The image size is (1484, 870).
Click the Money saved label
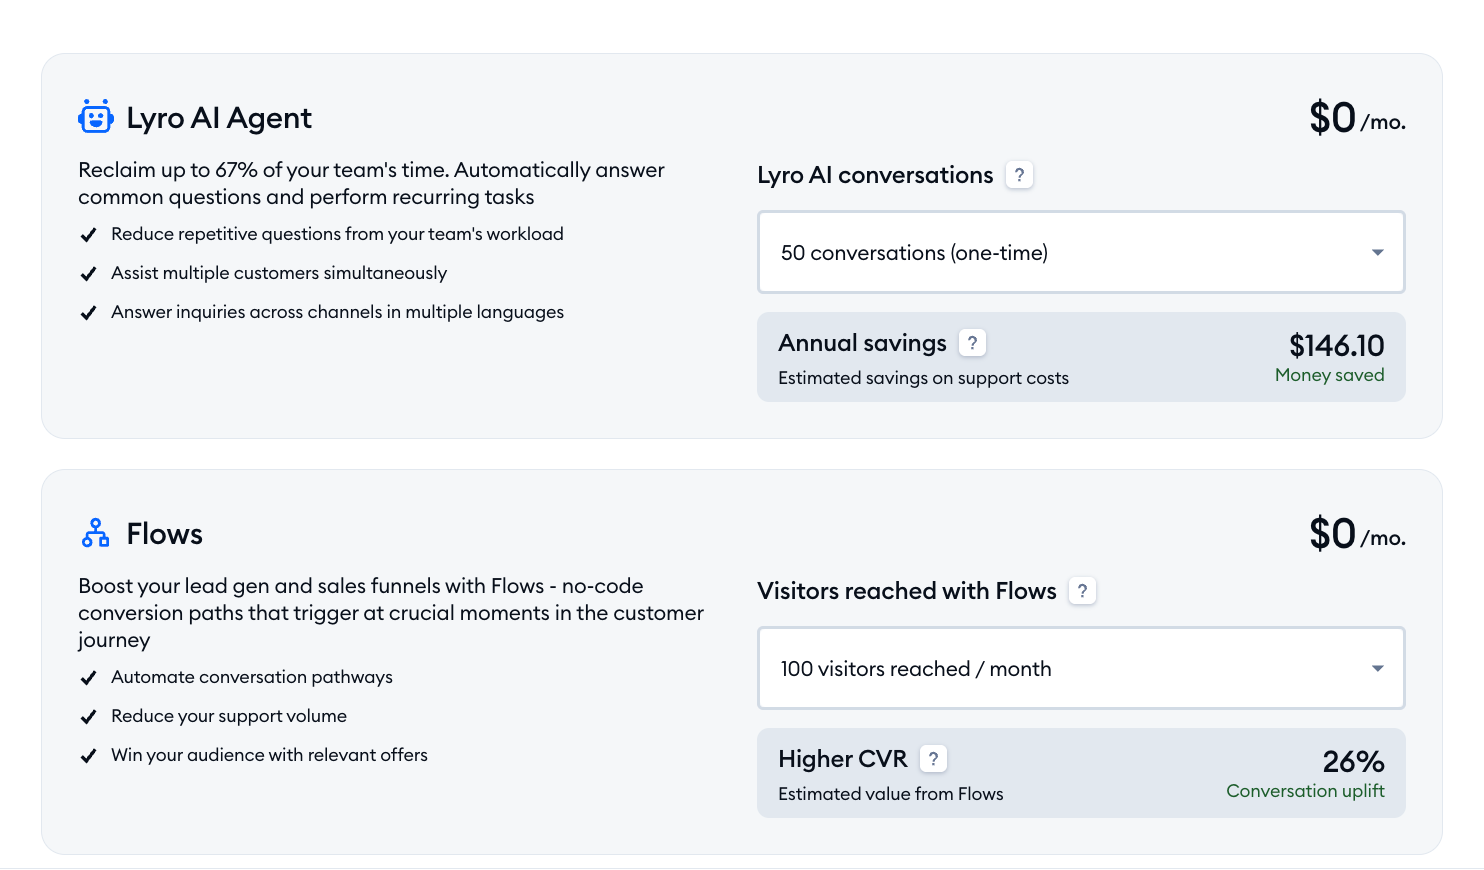(1329, 375)
